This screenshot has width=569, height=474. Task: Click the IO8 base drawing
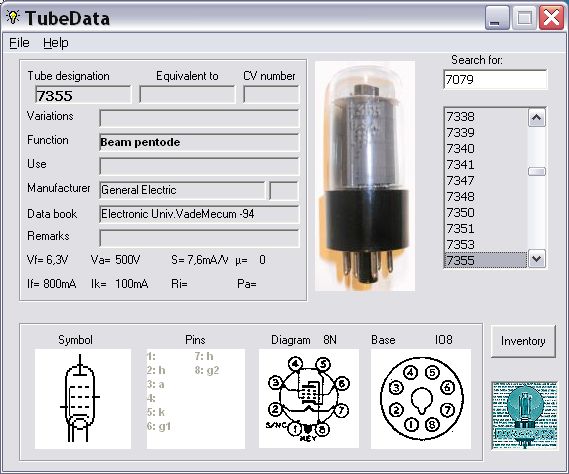point(421,399)
